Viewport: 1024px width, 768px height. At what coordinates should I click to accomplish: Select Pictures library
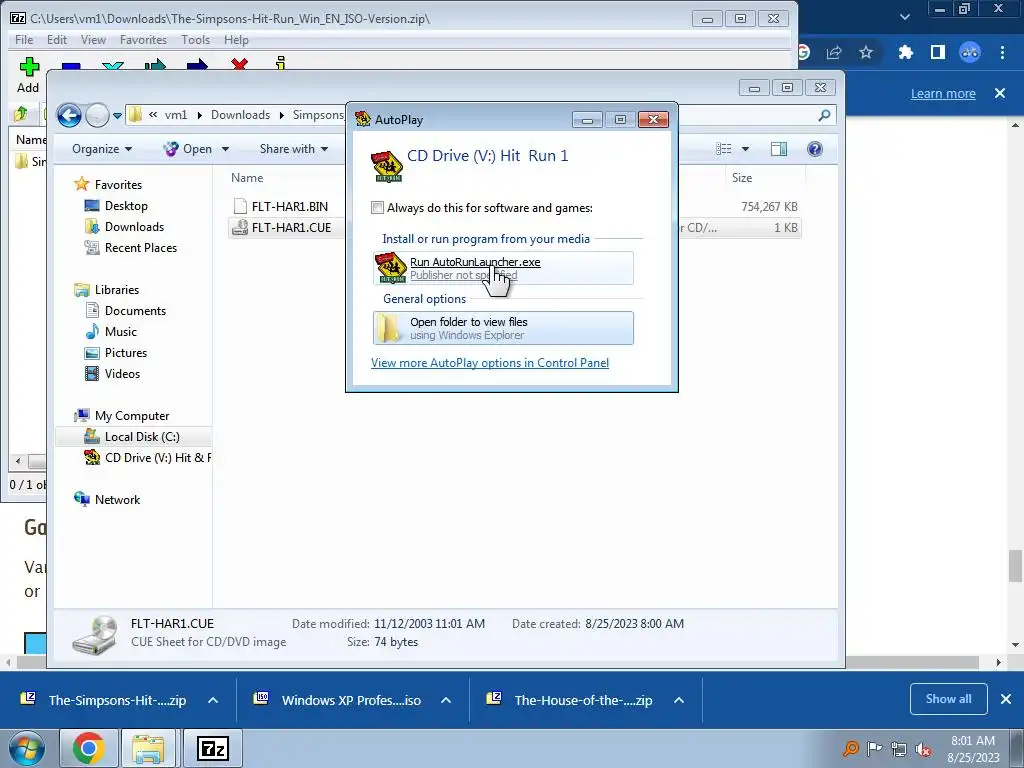coord(125,353)
